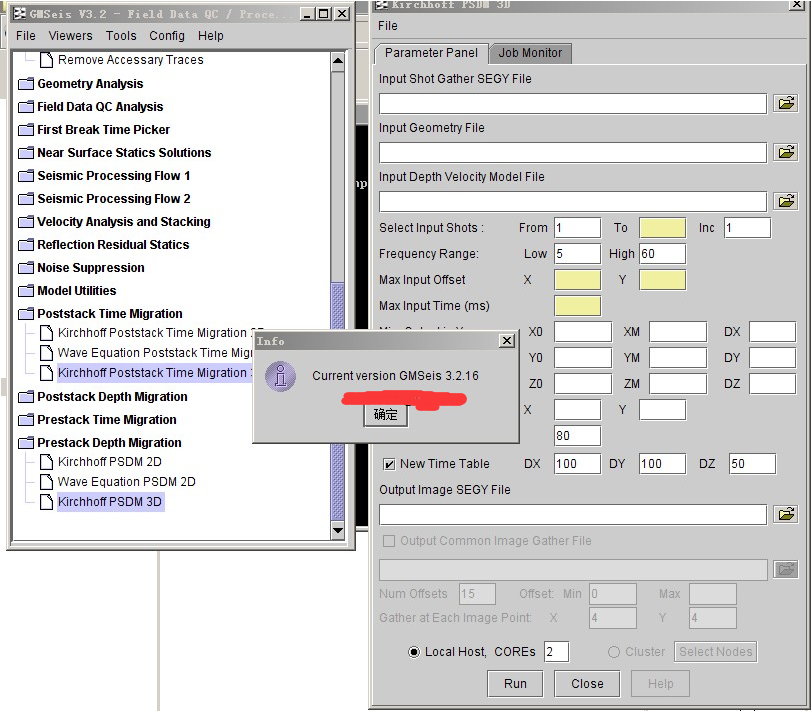
Task: Browse for Input Depth Velocity Model File
Action: (x=786, y=201)
